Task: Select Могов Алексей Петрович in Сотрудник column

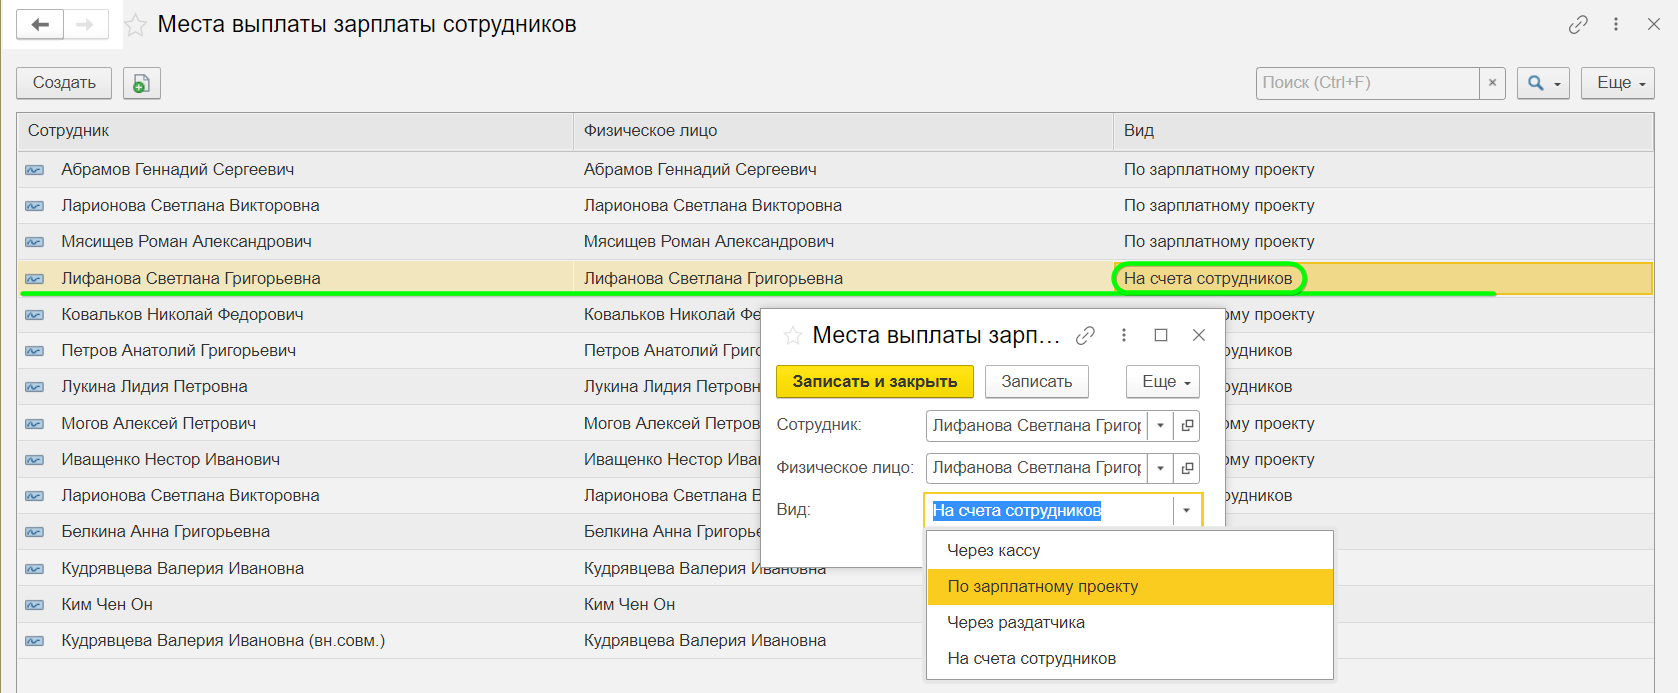Action: [159, 424]
